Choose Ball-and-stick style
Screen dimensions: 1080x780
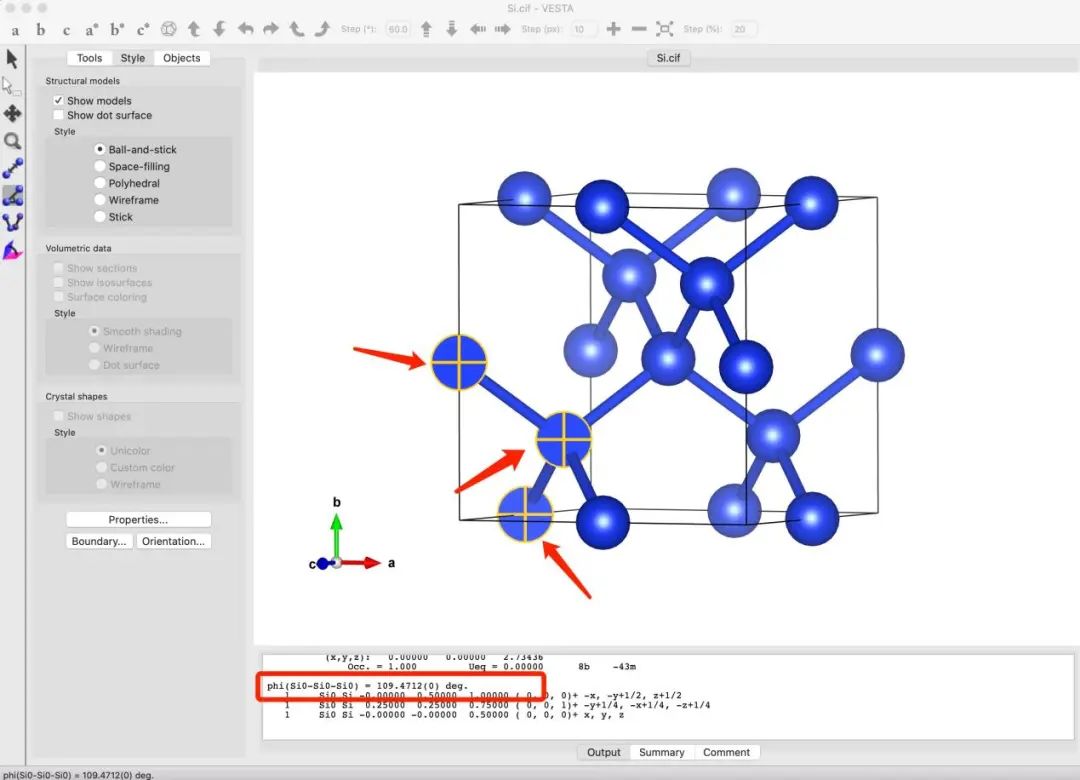100,150
